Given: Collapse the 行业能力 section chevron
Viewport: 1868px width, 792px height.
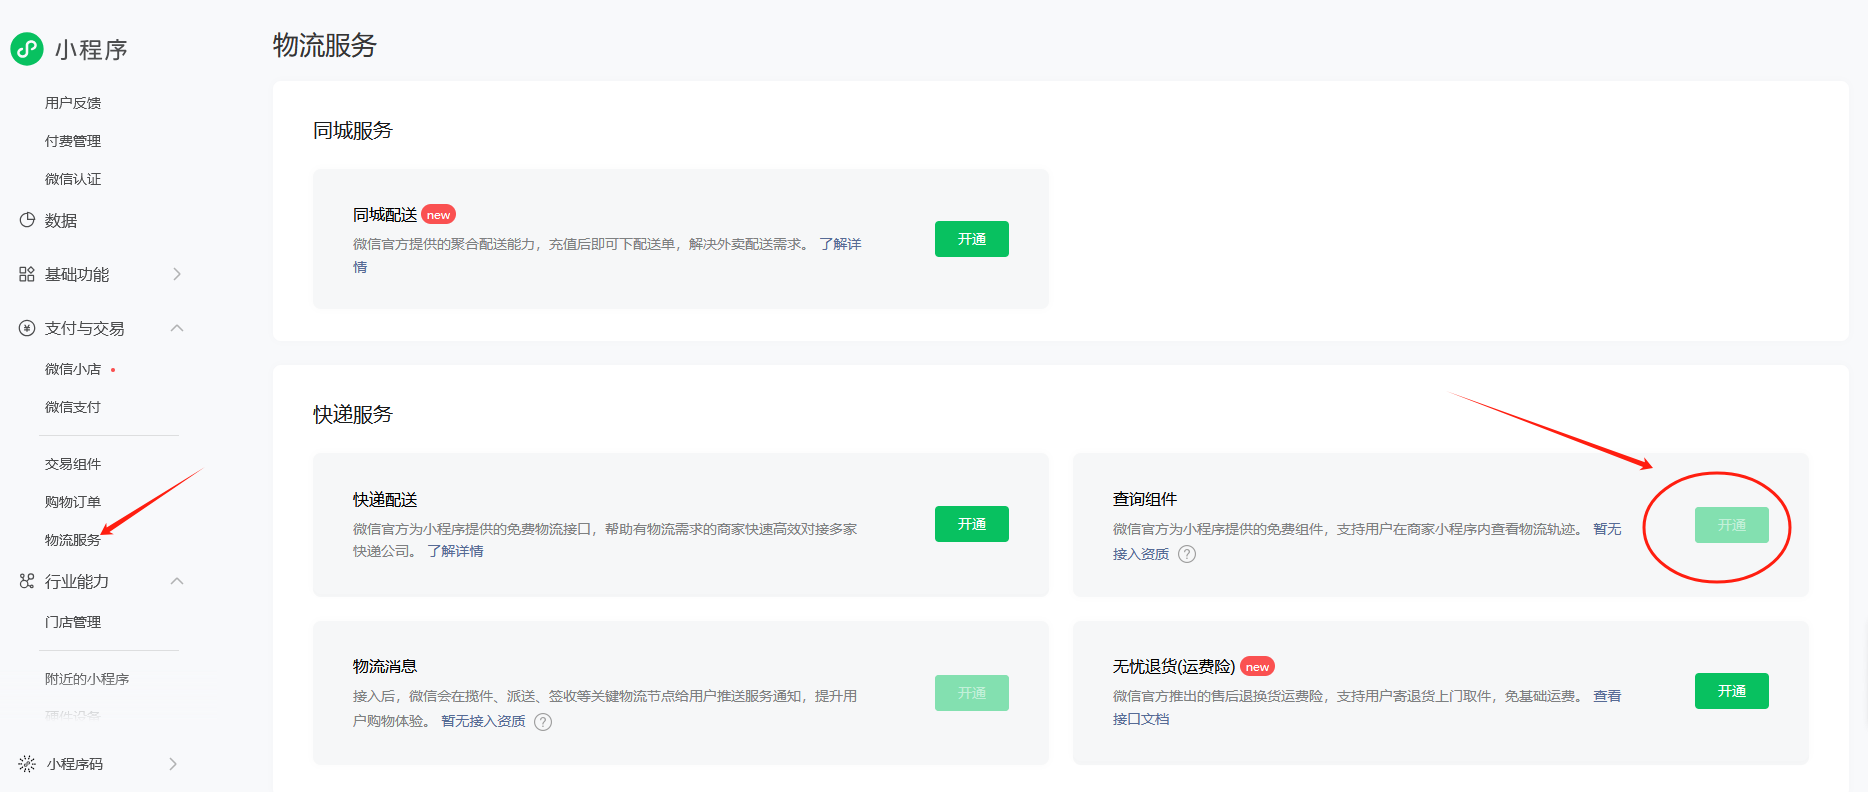Looking at the screenshot, I should click(177, 581).
